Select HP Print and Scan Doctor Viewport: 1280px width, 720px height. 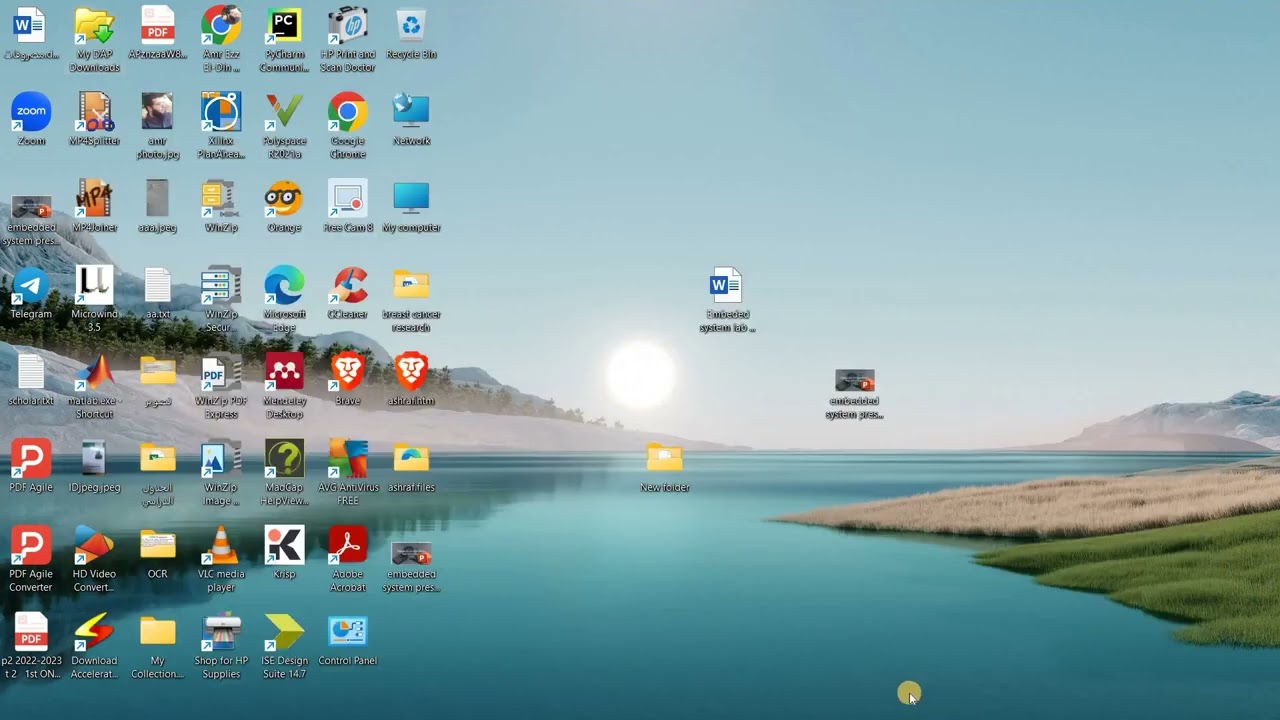[348, 40]
